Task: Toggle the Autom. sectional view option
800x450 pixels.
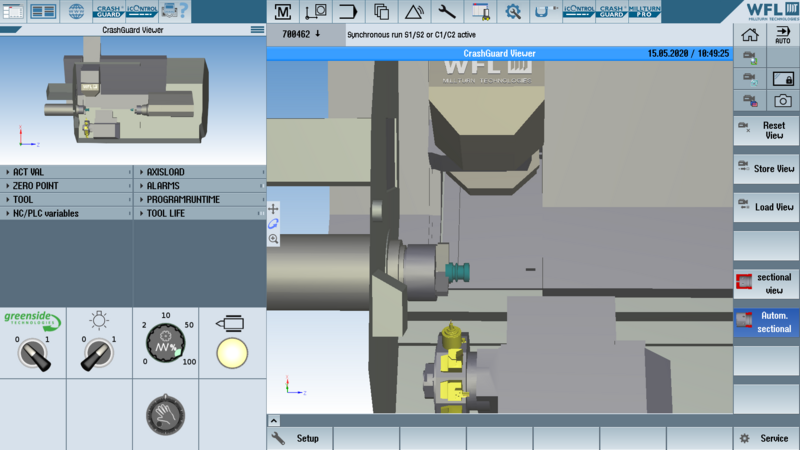Action: (766, 322)
